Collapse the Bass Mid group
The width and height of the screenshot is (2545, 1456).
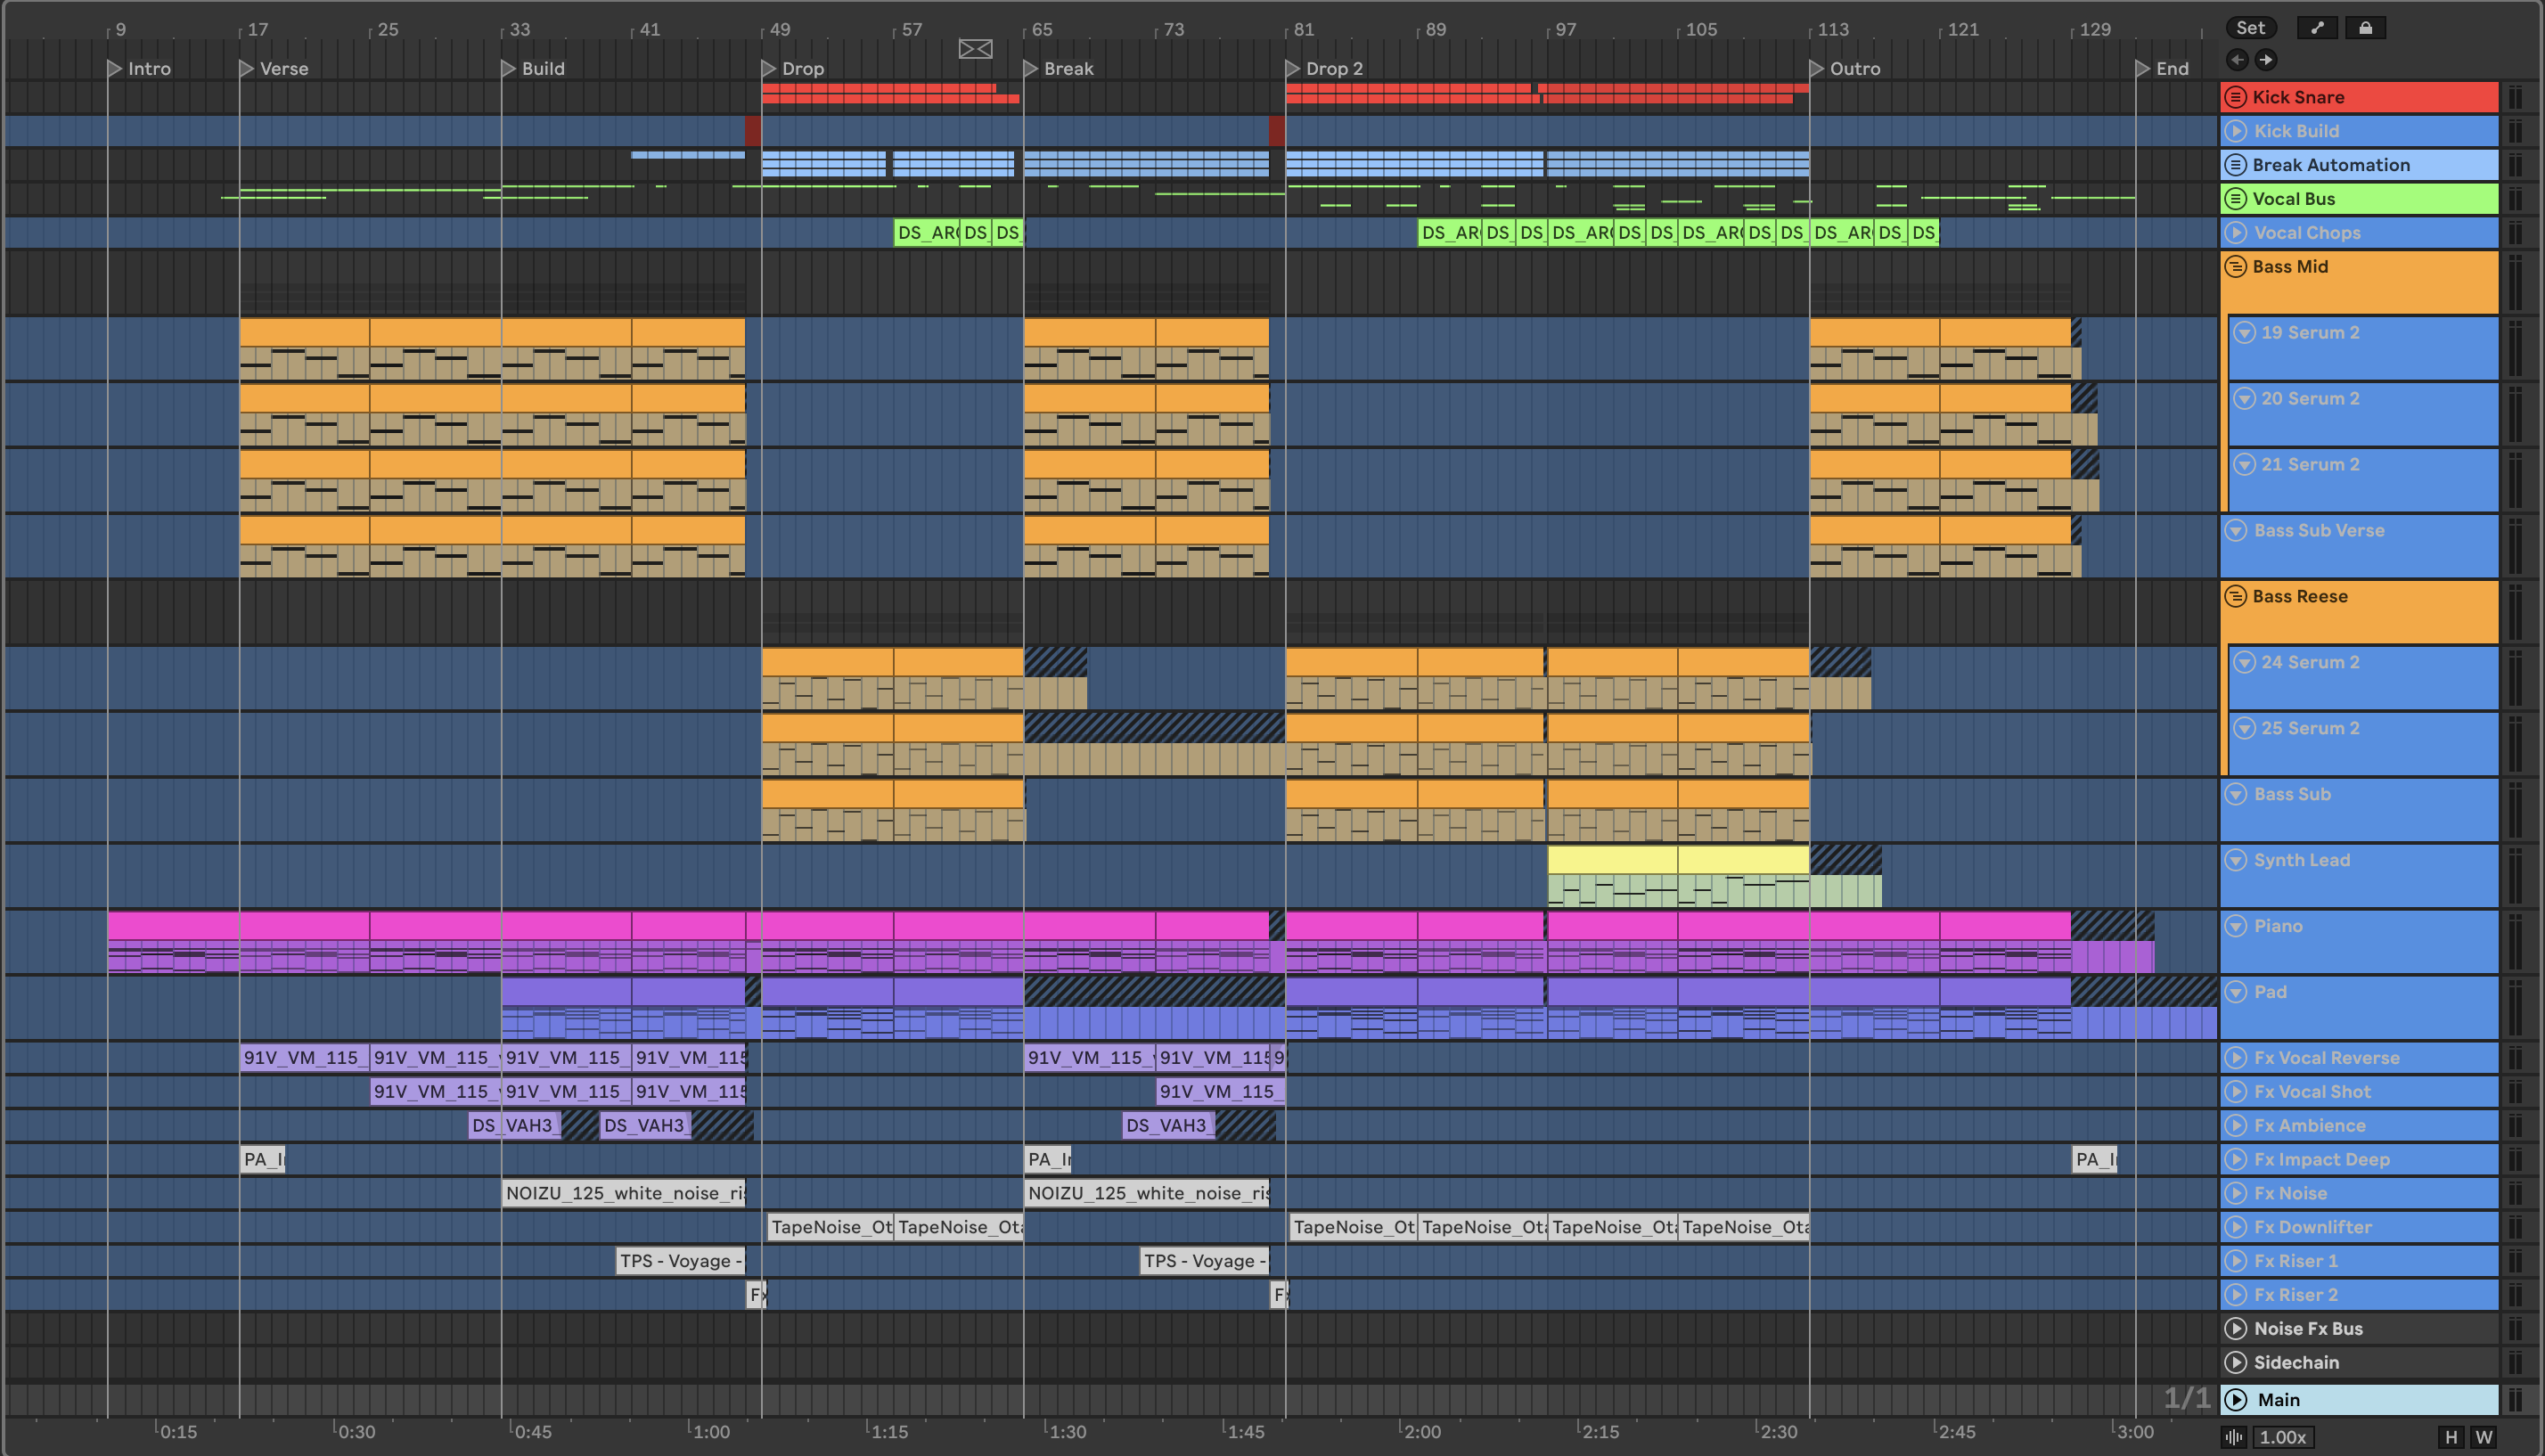[2236, 267]
